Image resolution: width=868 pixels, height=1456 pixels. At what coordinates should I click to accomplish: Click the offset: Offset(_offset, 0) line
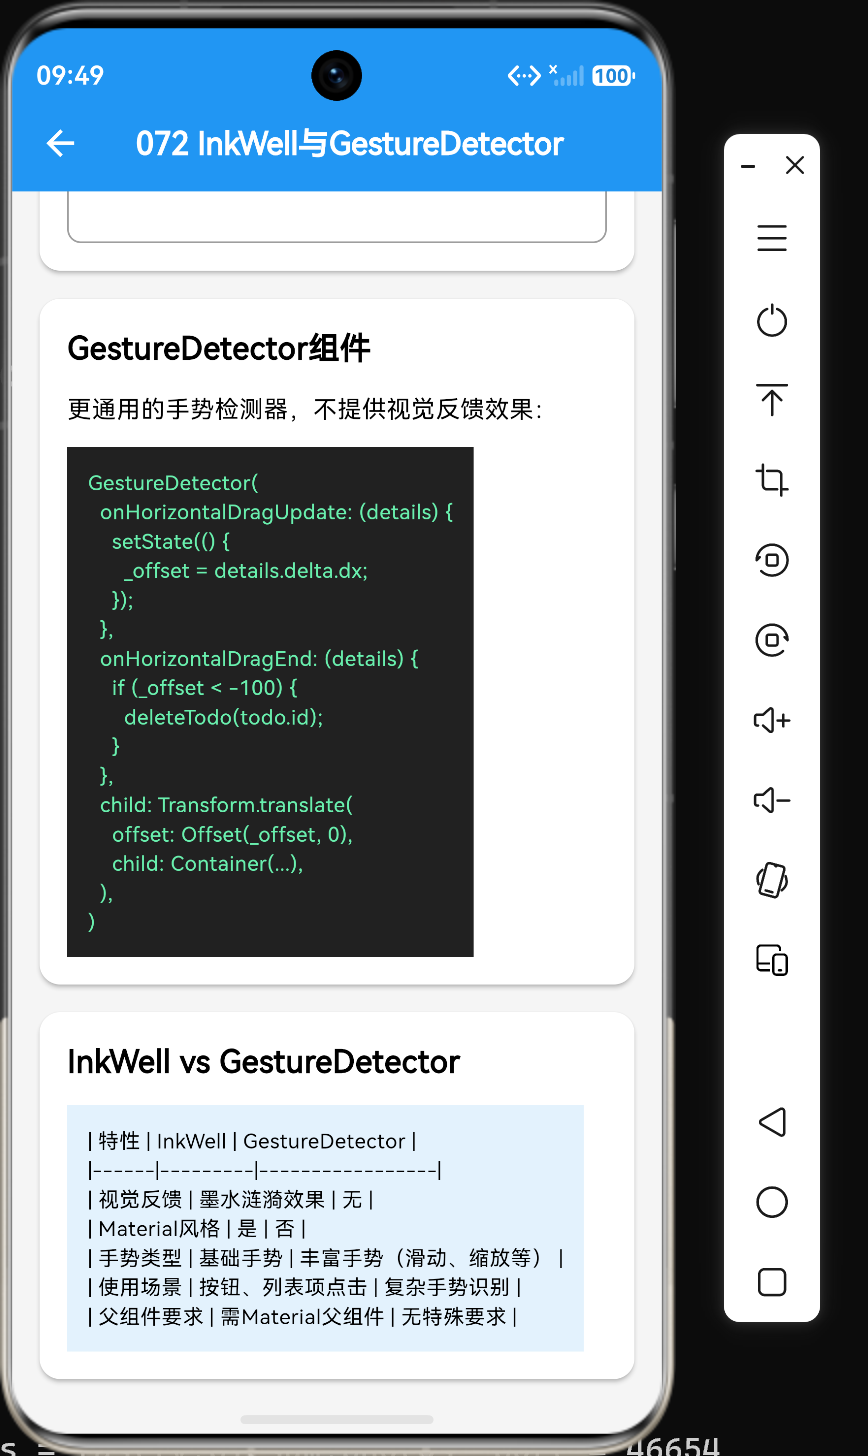(232, 834)
